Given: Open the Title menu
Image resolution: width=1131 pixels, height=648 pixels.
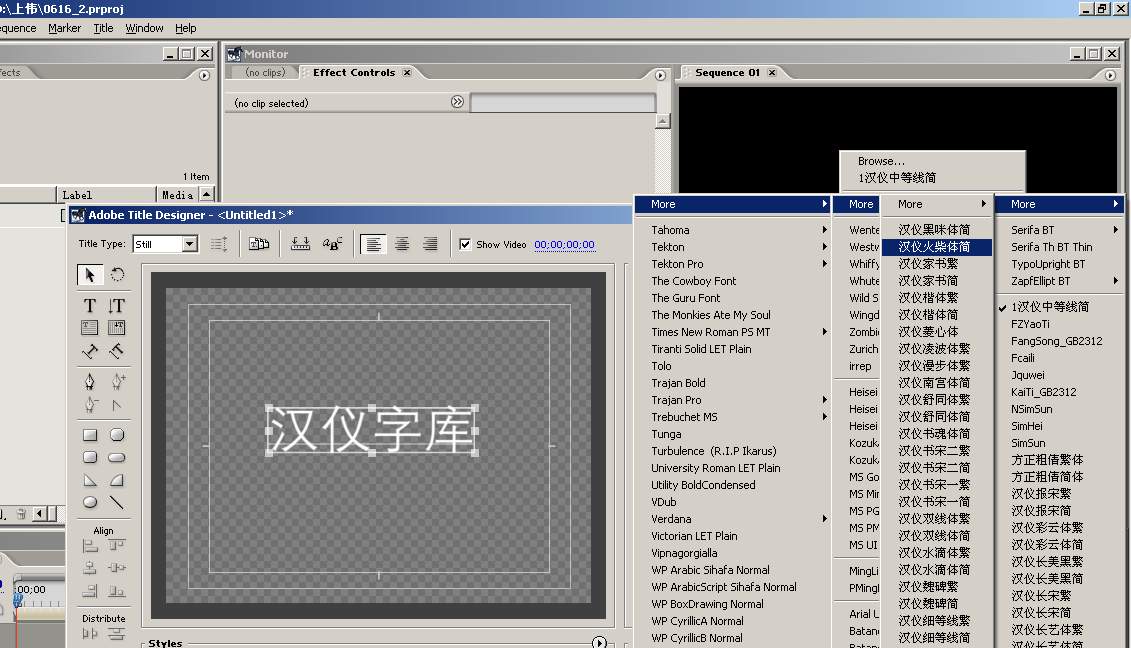Looking at the screenshot, I should 103,28.
